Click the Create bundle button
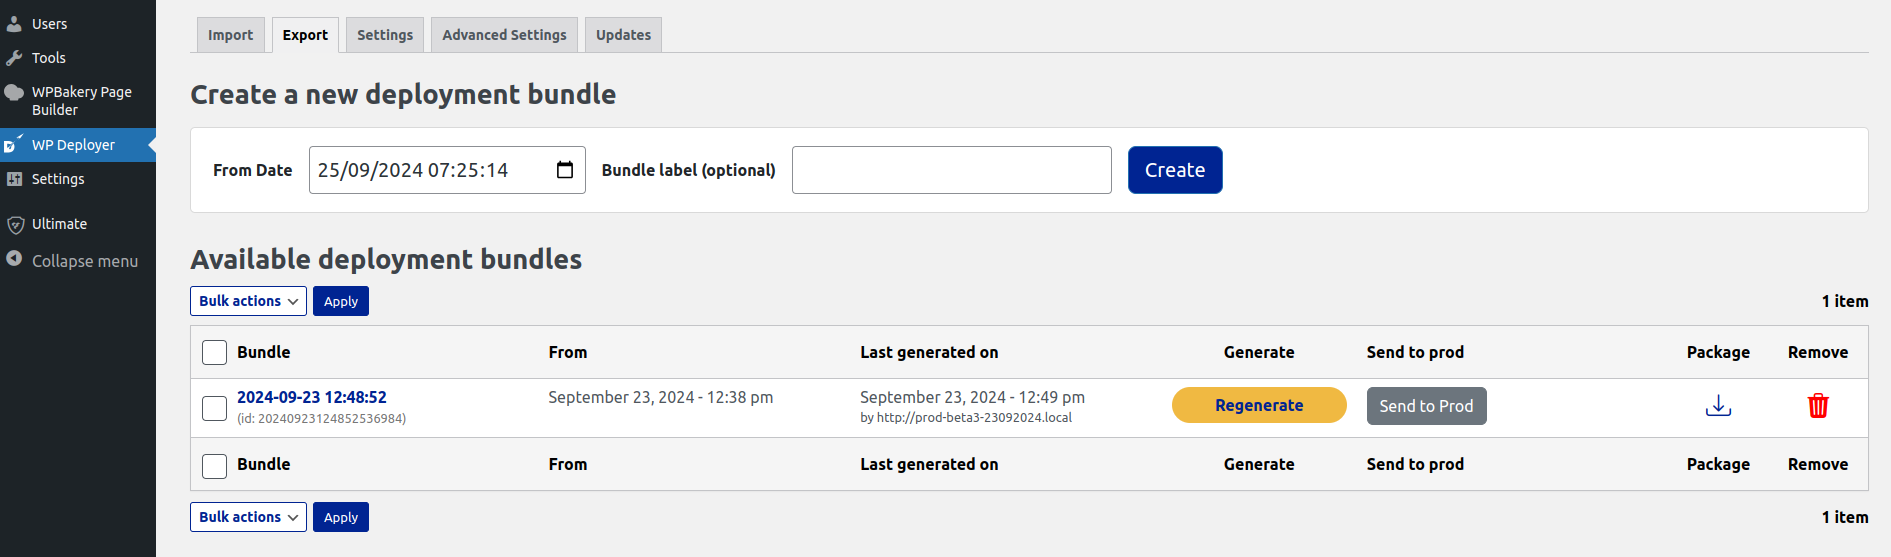 click(x=1175, y=170)
